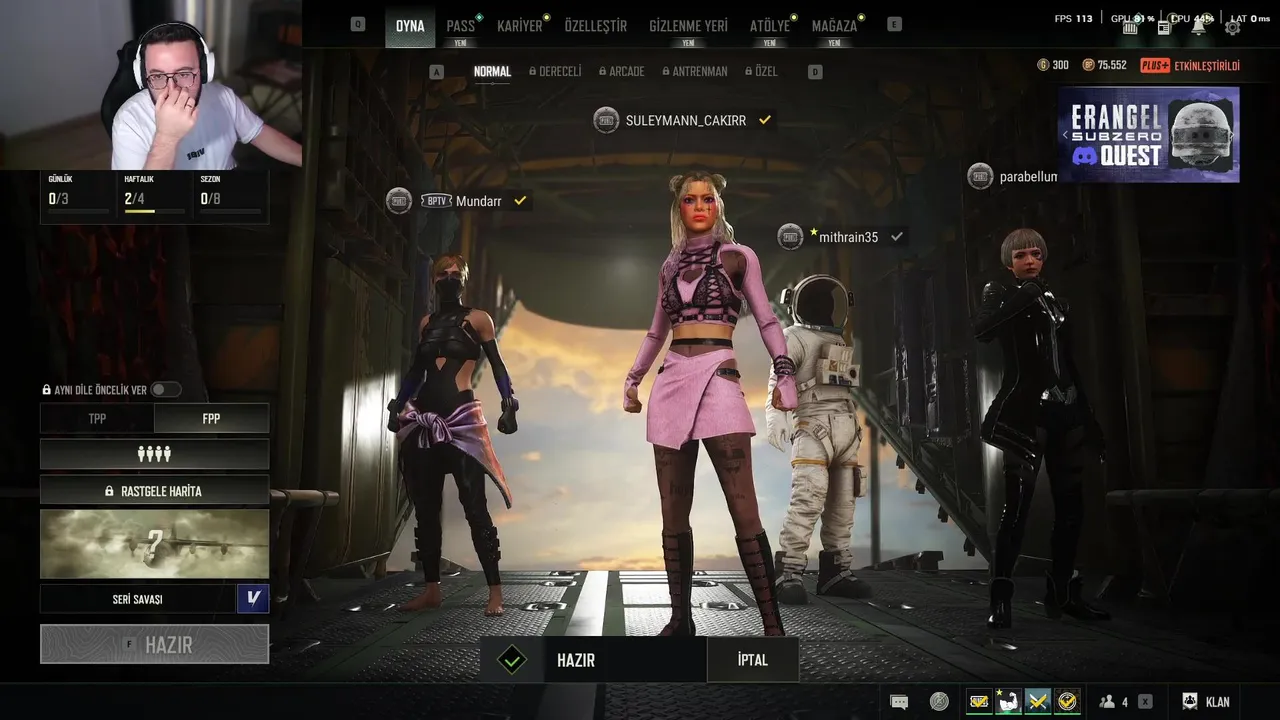Select the ÖZEL match mode

tap(761, 72)
